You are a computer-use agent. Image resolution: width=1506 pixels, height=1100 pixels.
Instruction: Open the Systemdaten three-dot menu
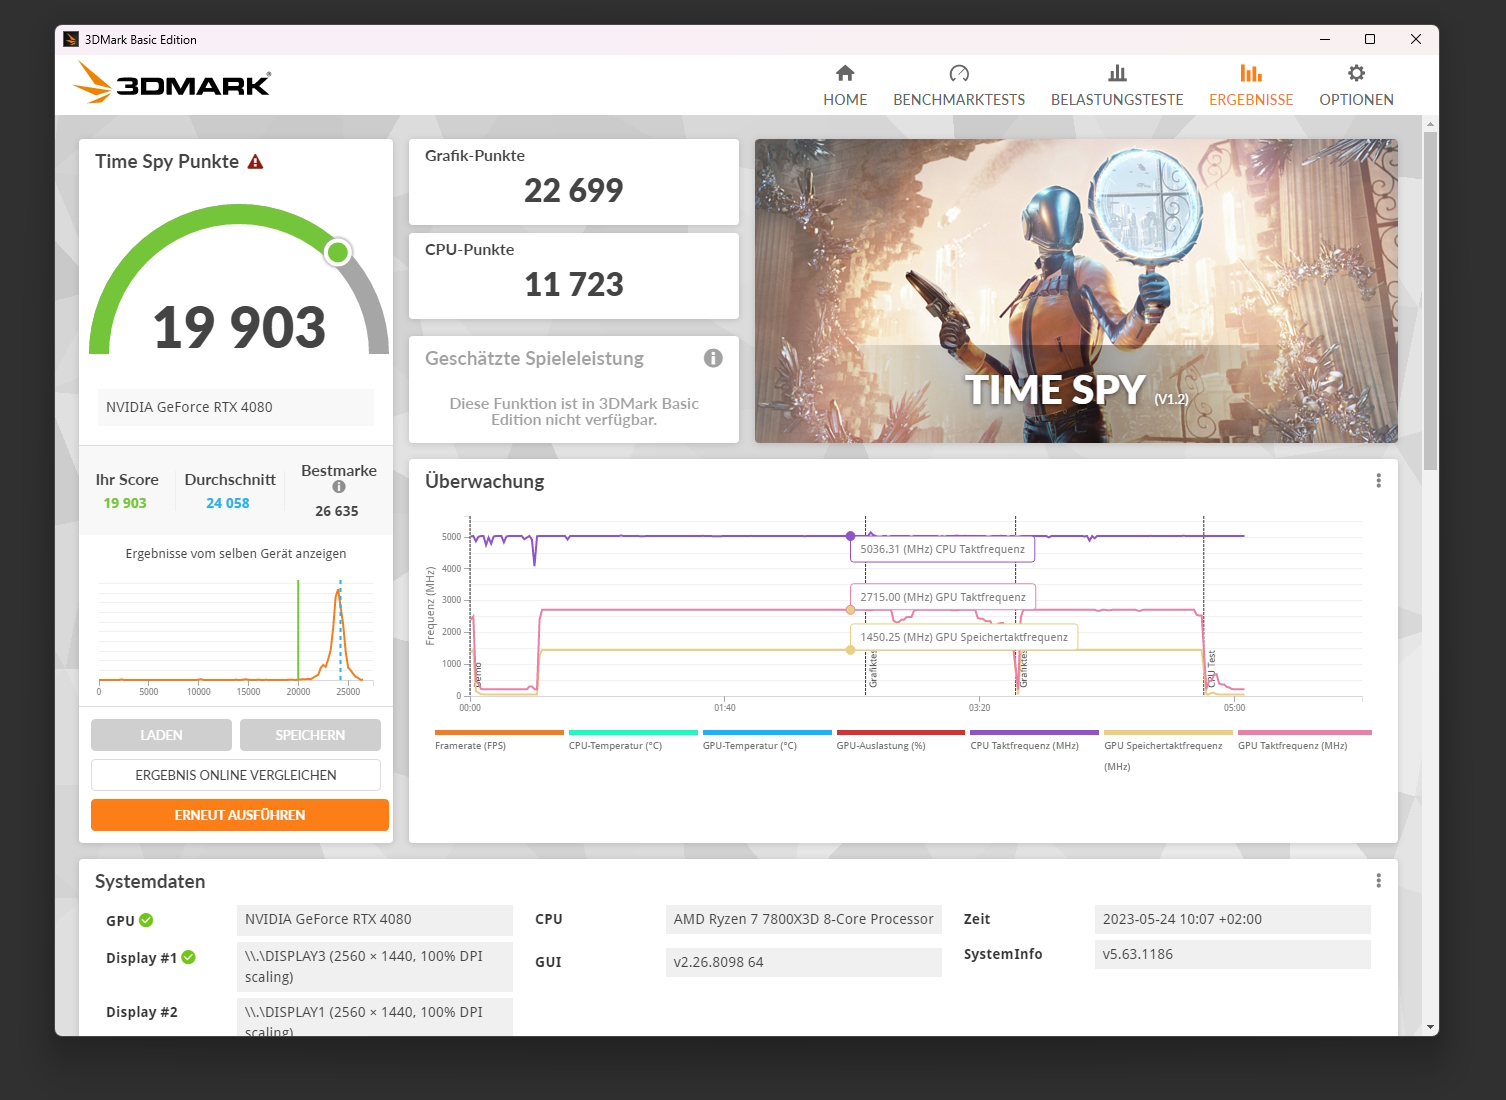pyautogui.click(x=1378, y=881)
